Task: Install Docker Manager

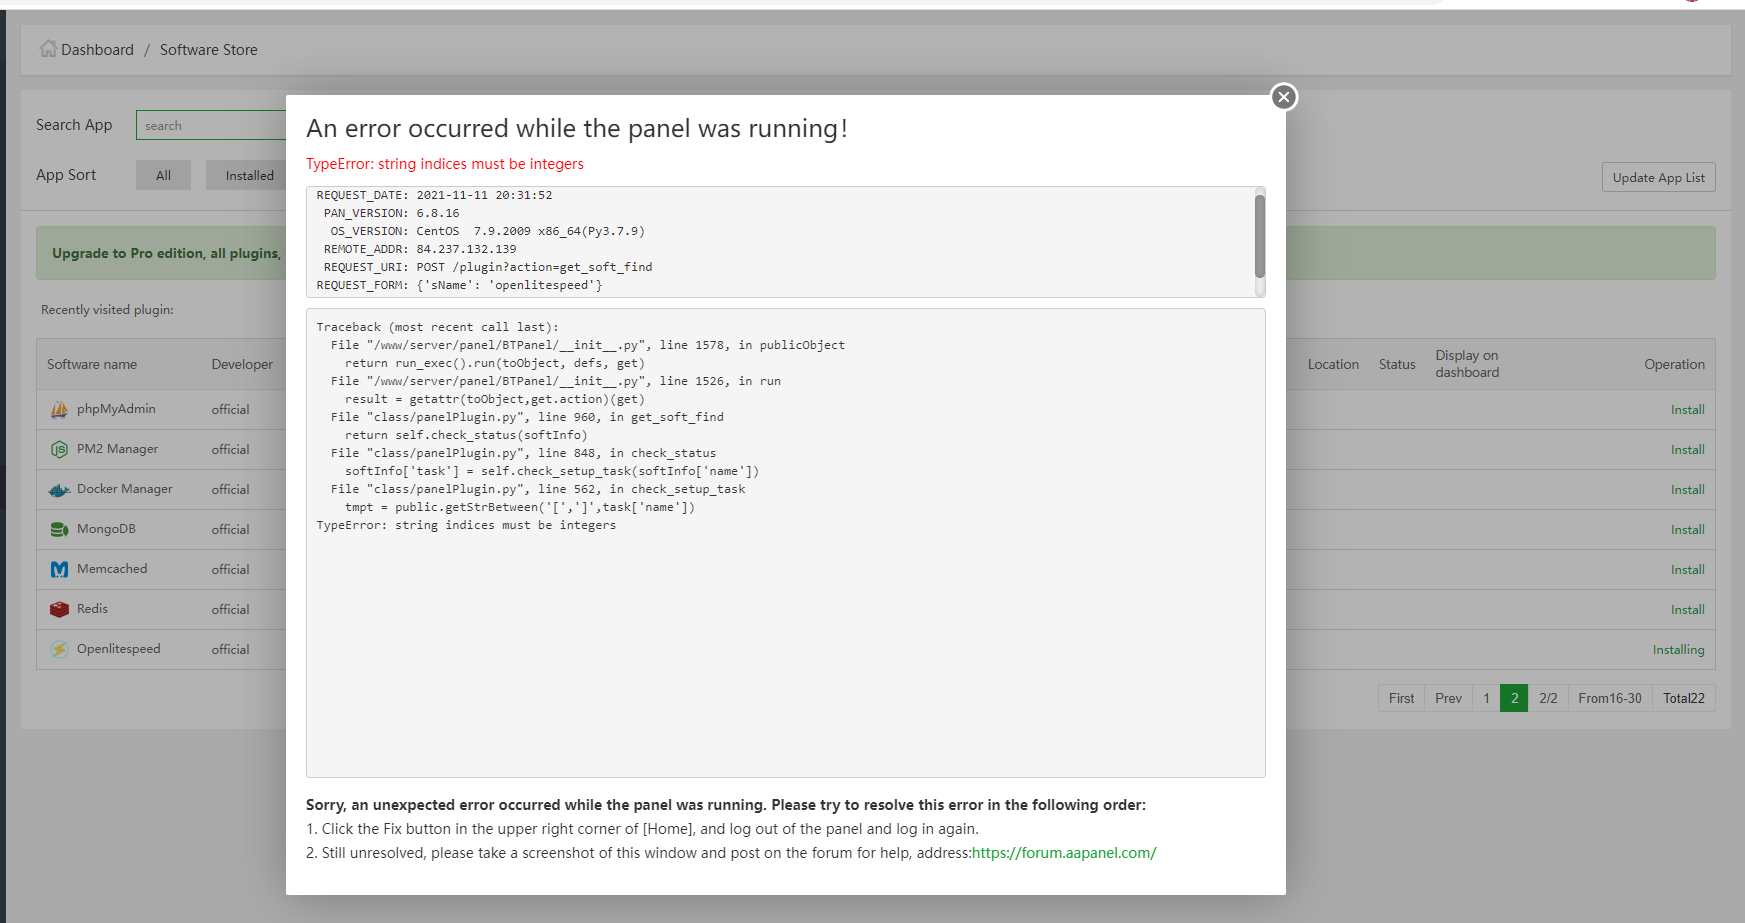Action: tap(1687, 490)
